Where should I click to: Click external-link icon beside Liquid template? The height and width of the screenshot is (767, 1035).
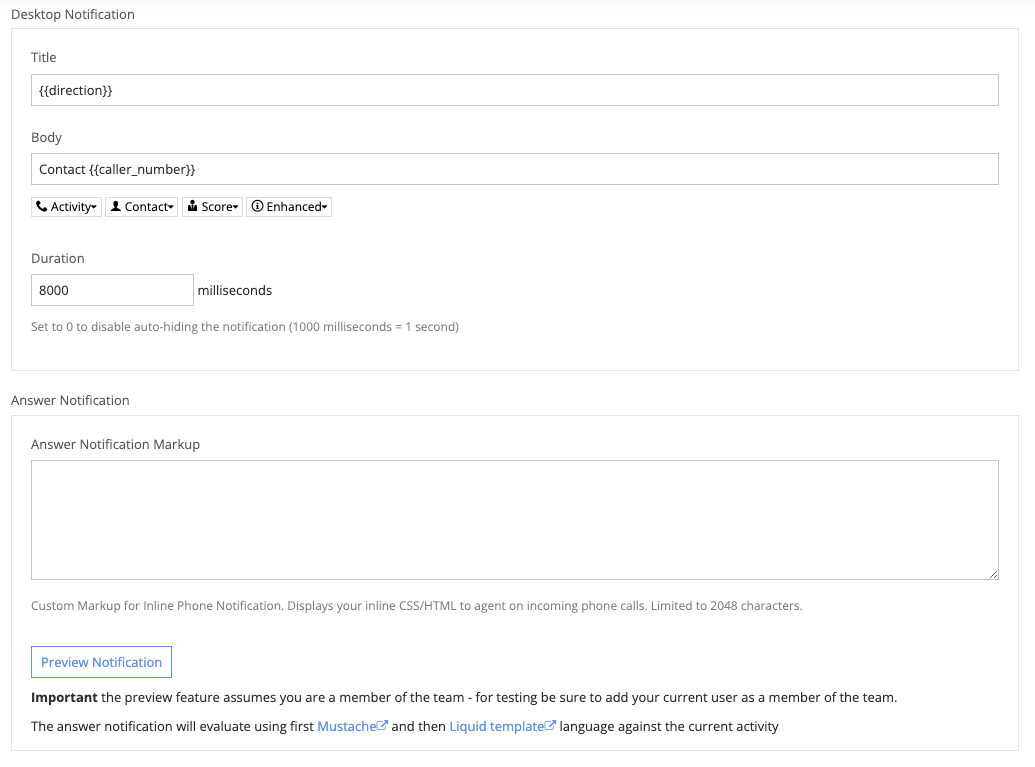click(550, 726)
